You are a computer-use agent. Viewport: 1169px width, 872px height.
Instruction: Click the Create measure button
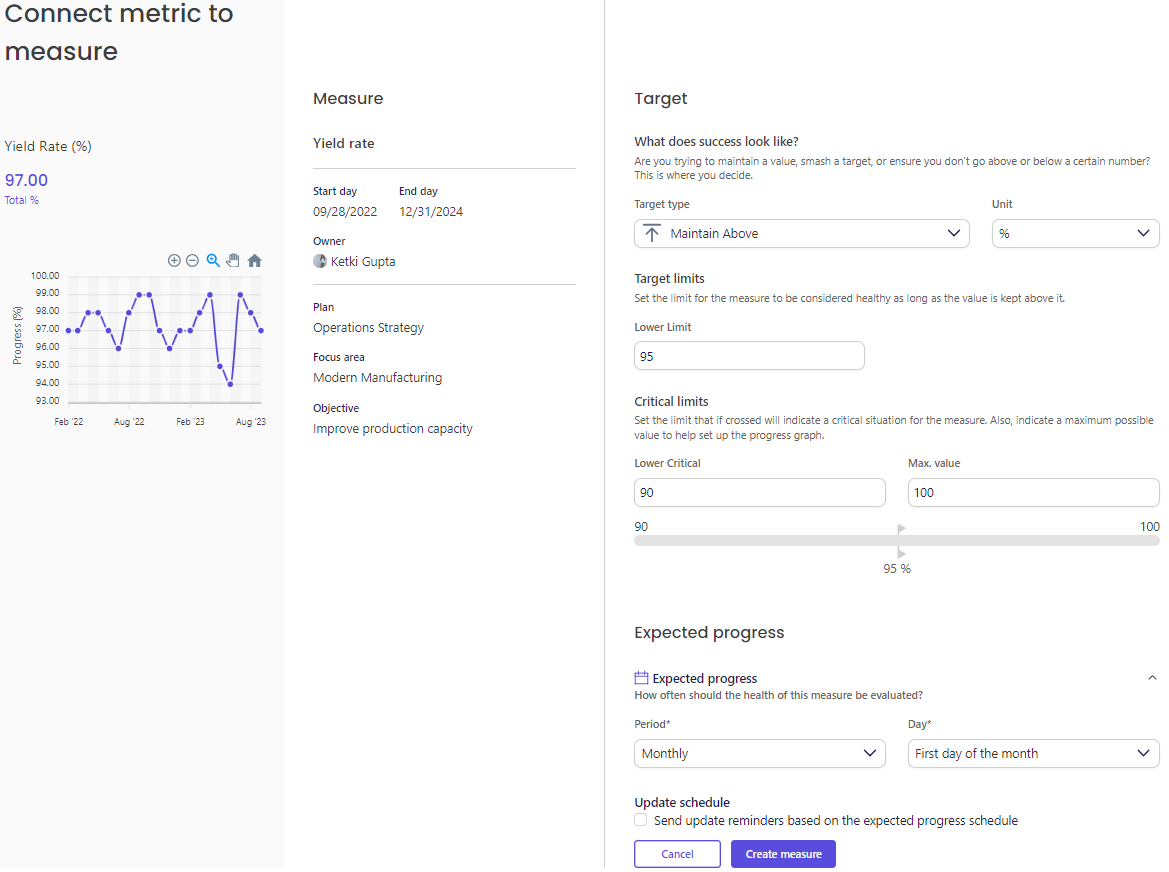coord(783,853)
